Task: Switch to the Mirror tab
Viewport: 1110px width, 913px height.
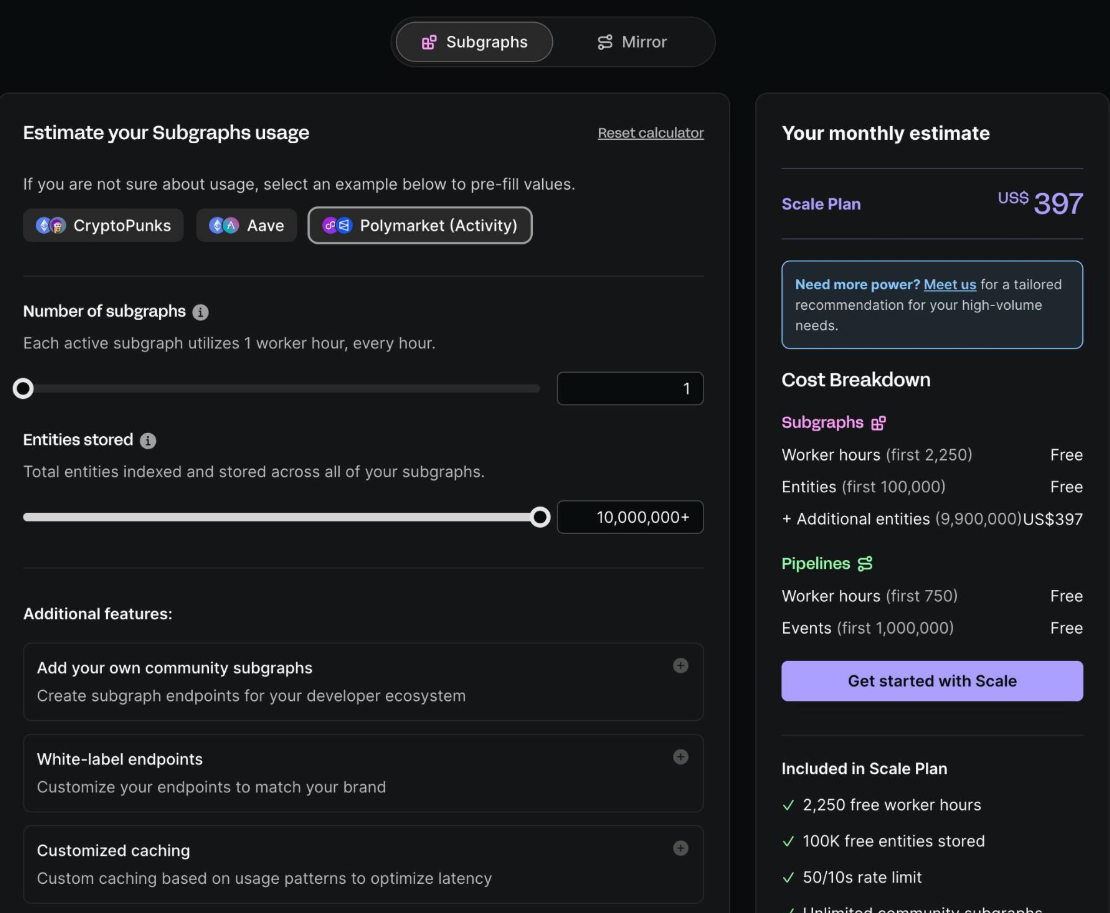Action: point(632,42)
